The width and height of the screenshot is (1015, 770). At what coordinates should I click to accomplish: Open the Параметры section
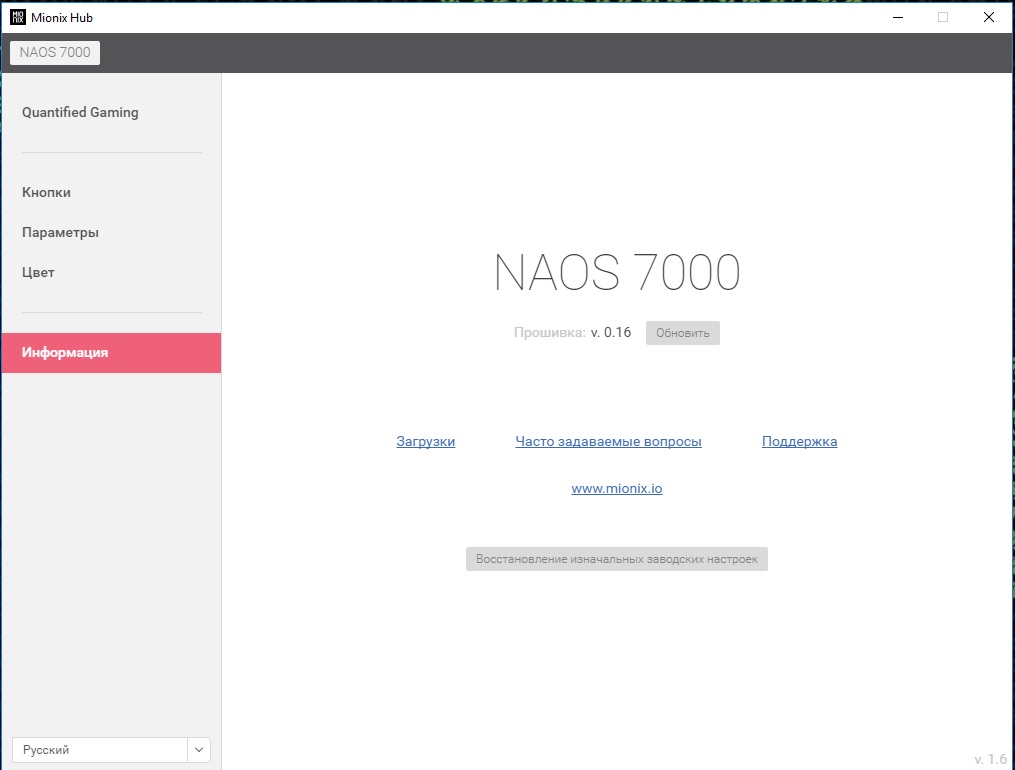click(60, 232)
